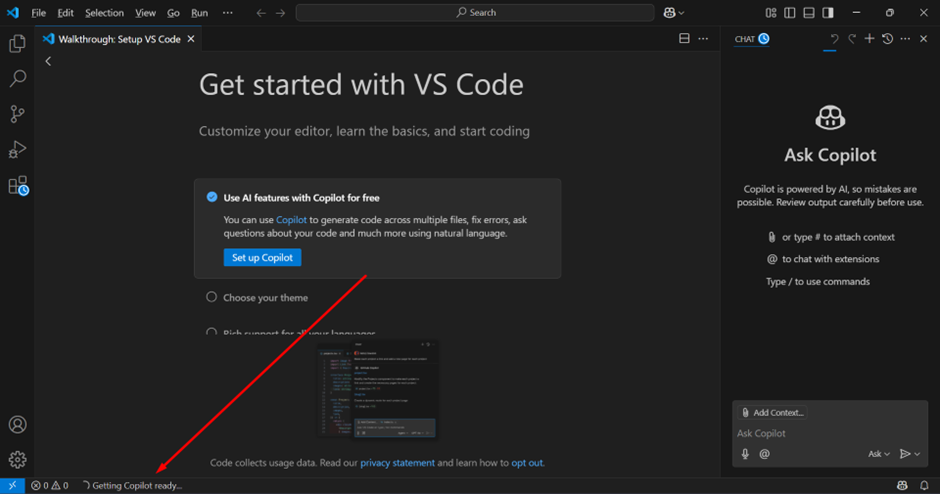The height and width of the screenshot is (494, 940).
Task: Toggle the Use AI features step checkmark
Action: [x=212, y=197]
